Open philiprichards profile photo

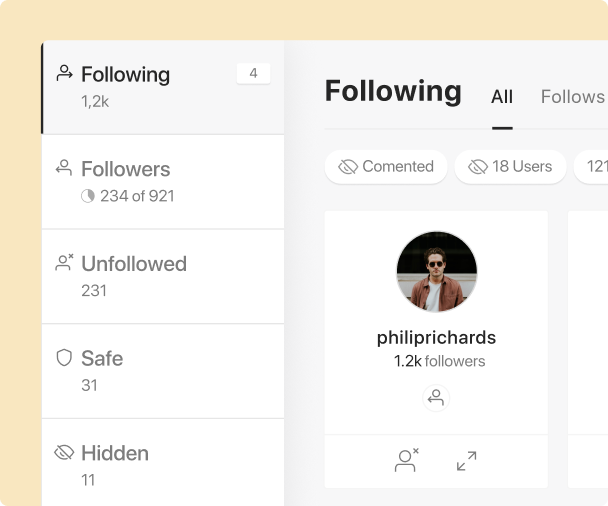437,272
